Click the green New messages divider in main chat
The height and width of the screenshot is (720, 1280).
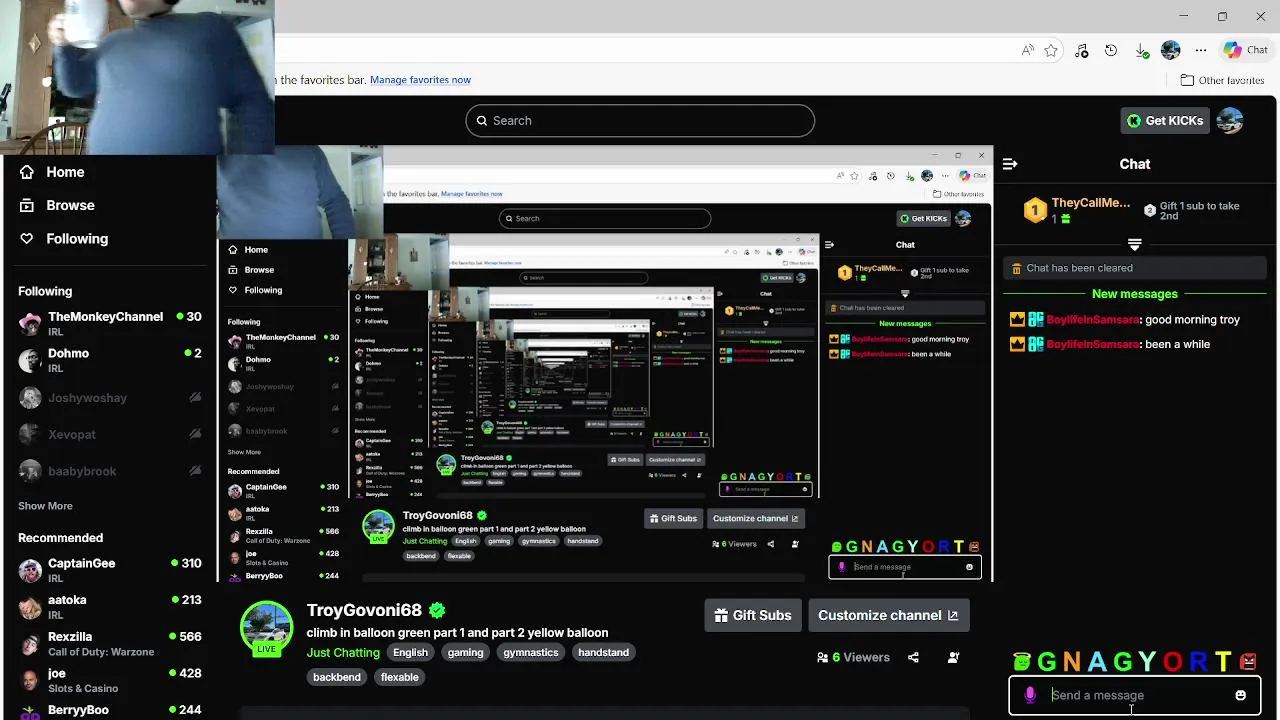1135,294
